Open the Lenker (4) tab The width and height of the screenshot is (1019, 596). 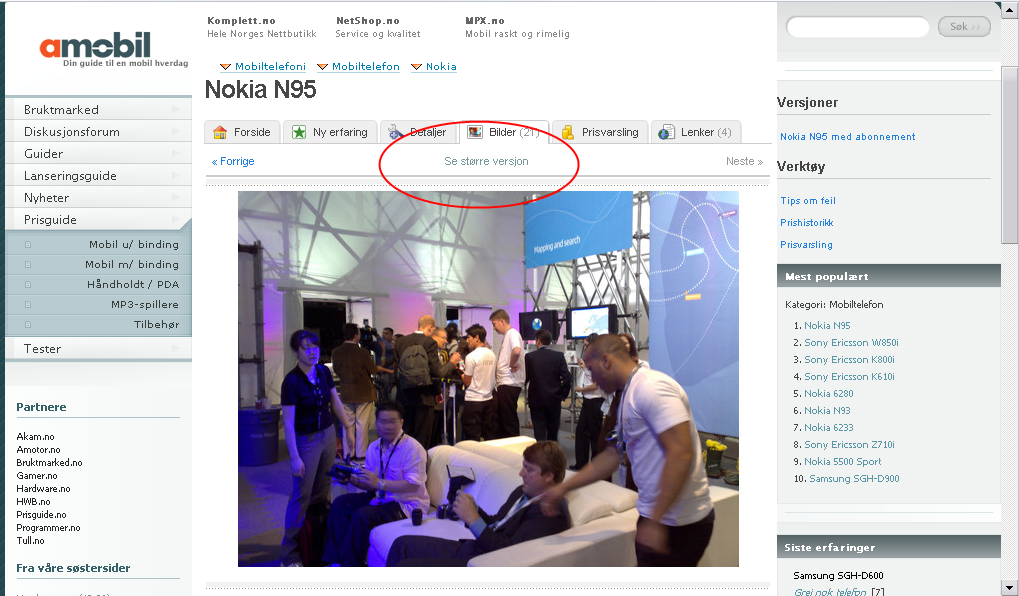pos(696,132)
